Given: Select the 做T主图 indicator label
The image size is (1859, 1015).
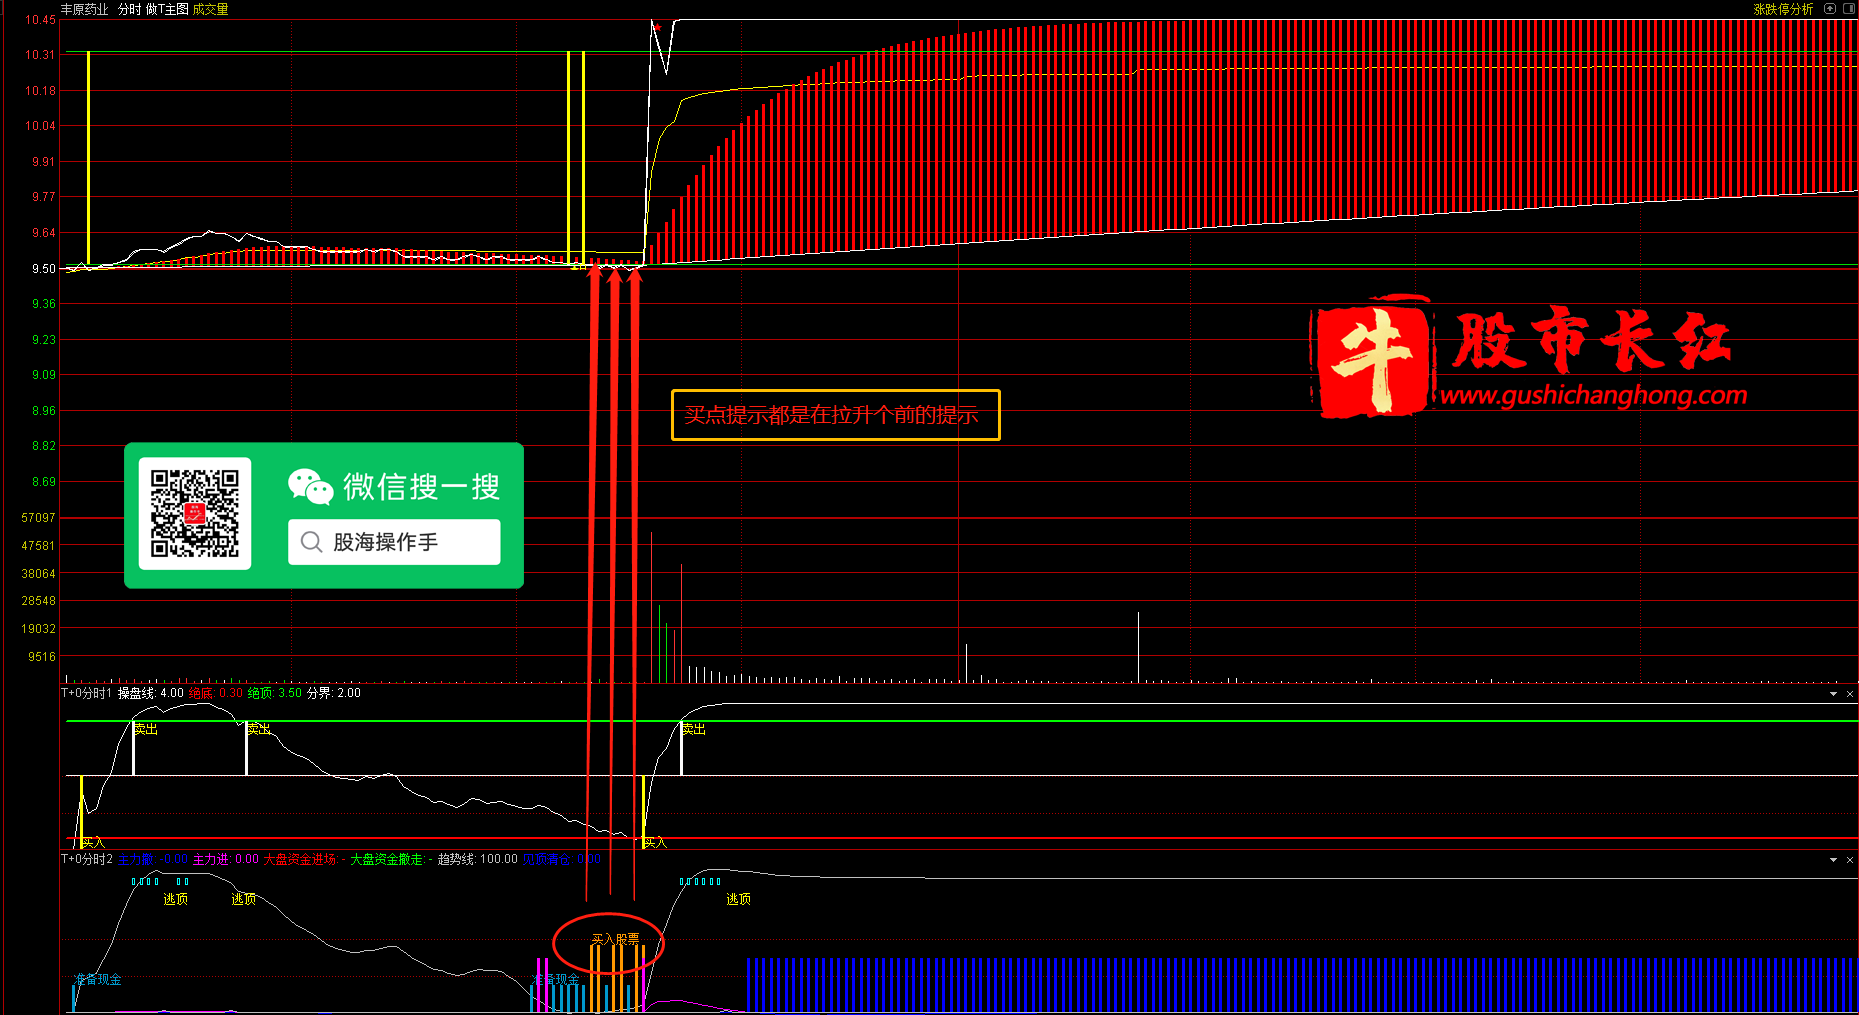Looking at the screenshot, I should point(167,9).
